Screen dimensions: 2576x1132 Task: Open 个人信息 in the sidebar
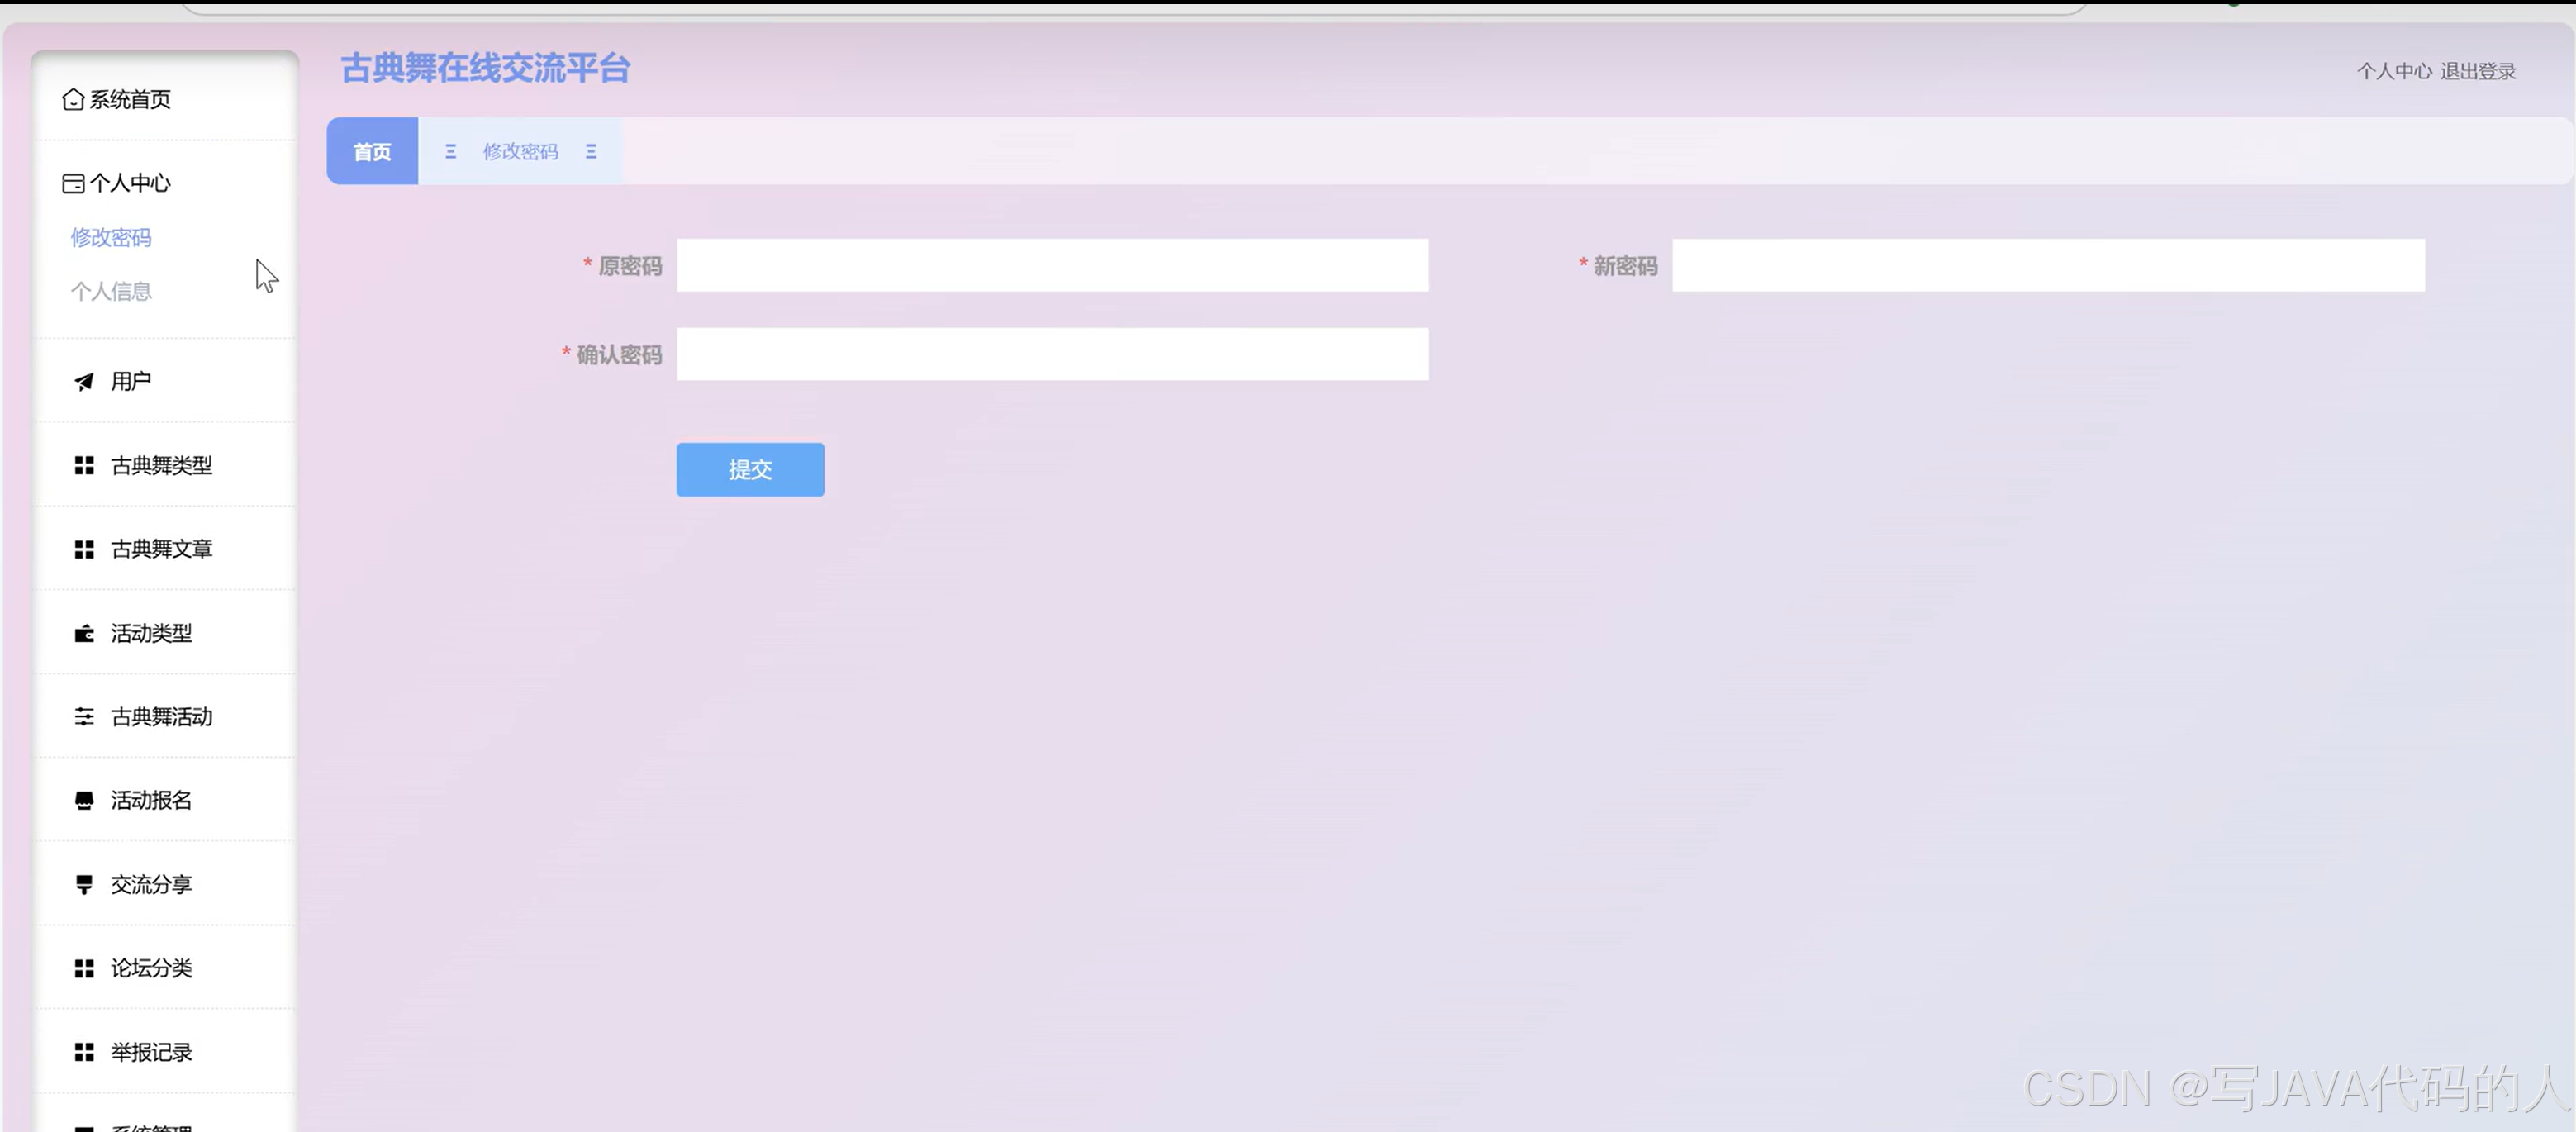coord(111,291)
